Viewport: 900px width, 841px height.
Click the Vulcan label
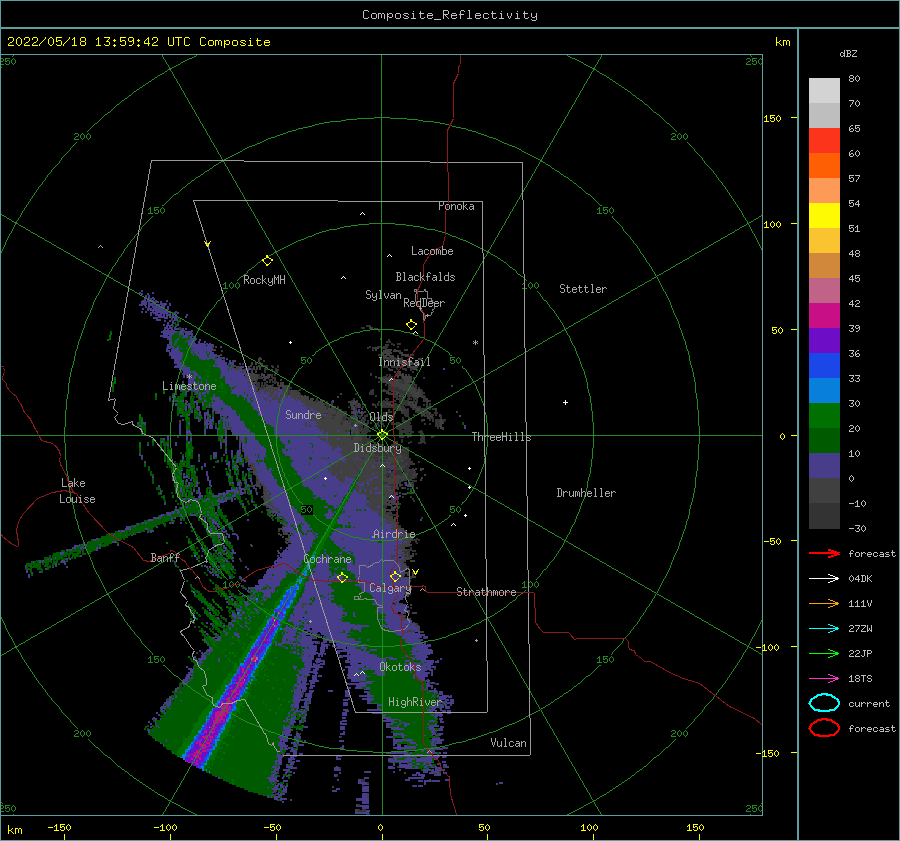509,743
